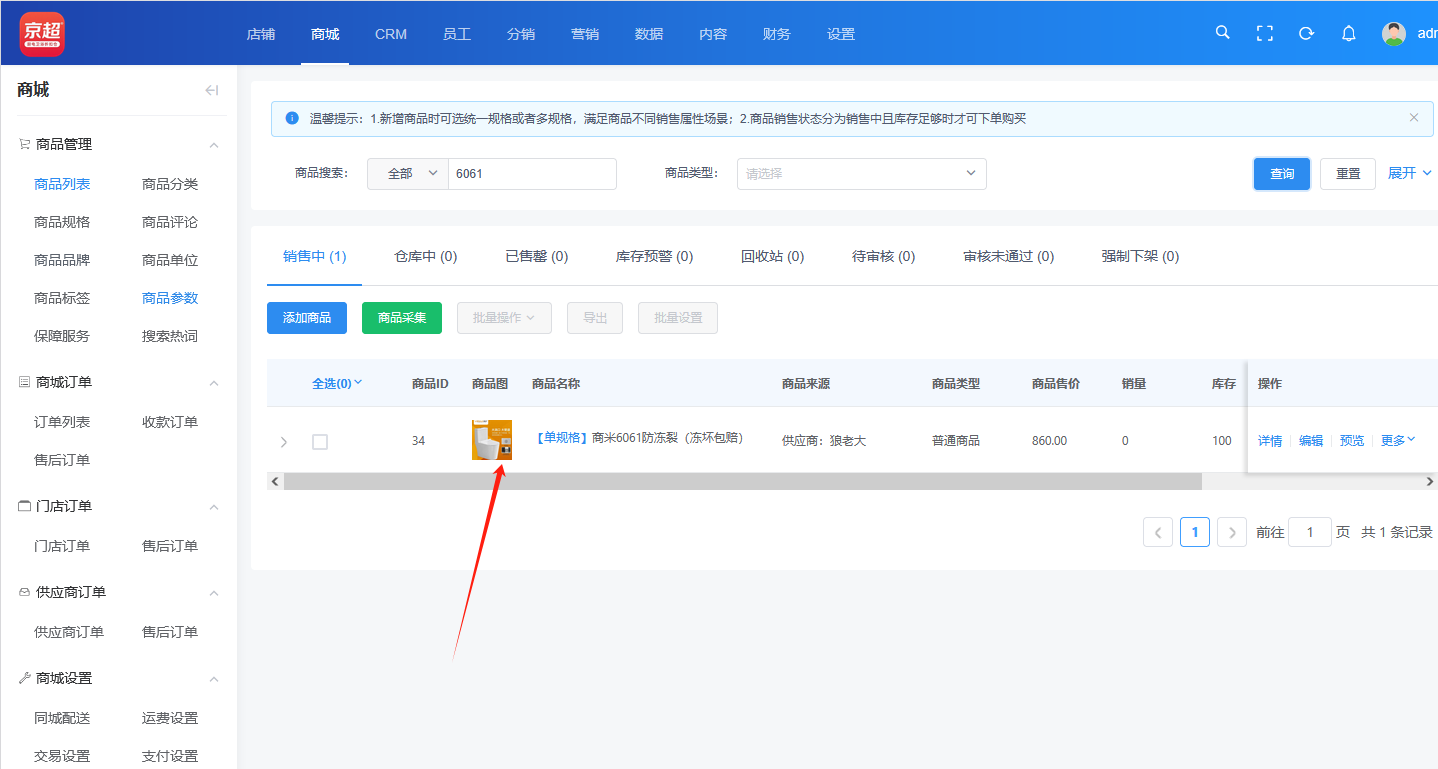Click the 前往 page number input
This screenshot has height=769, width=1438.
1310,532
